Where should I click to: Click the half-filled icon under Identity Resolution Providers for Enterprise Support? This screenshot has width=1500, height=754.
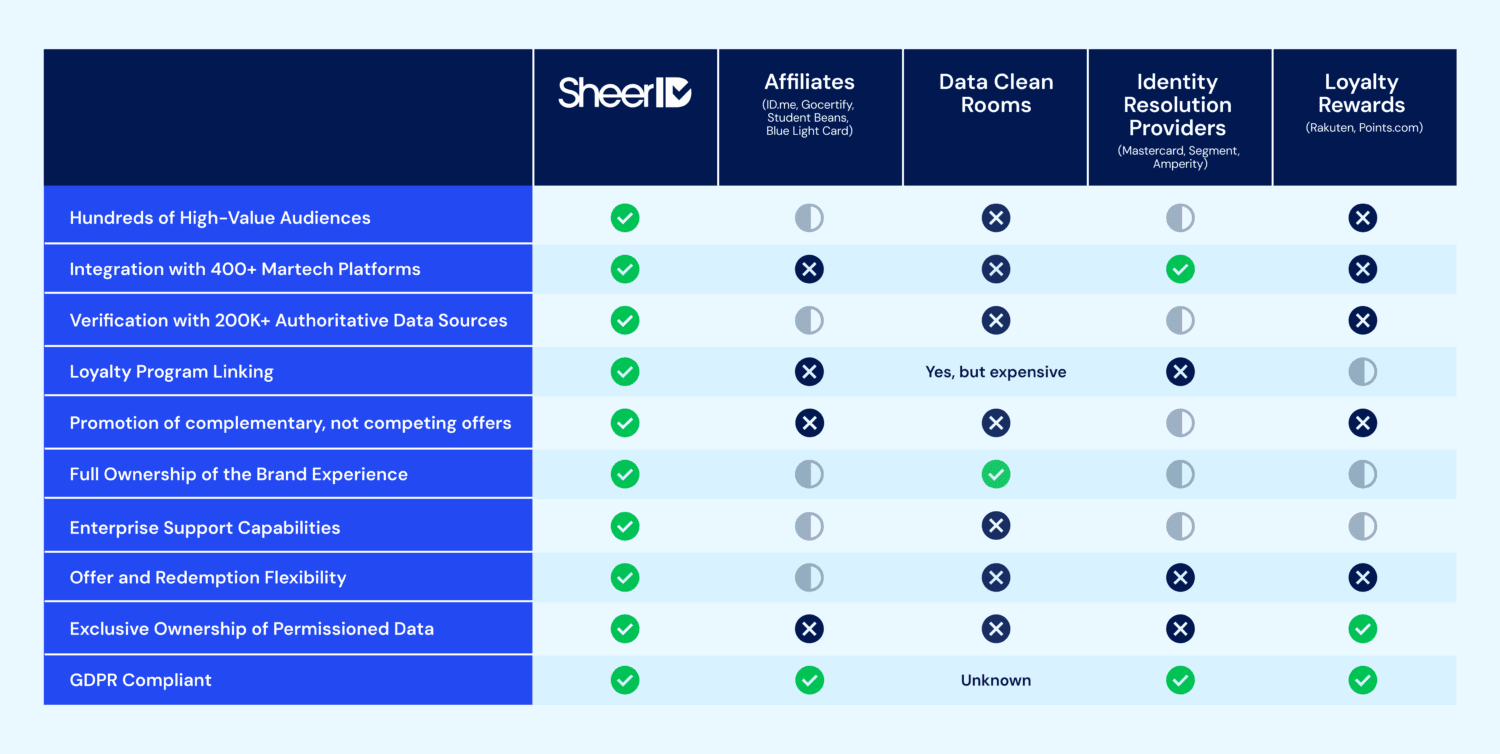pos(1180,525)
